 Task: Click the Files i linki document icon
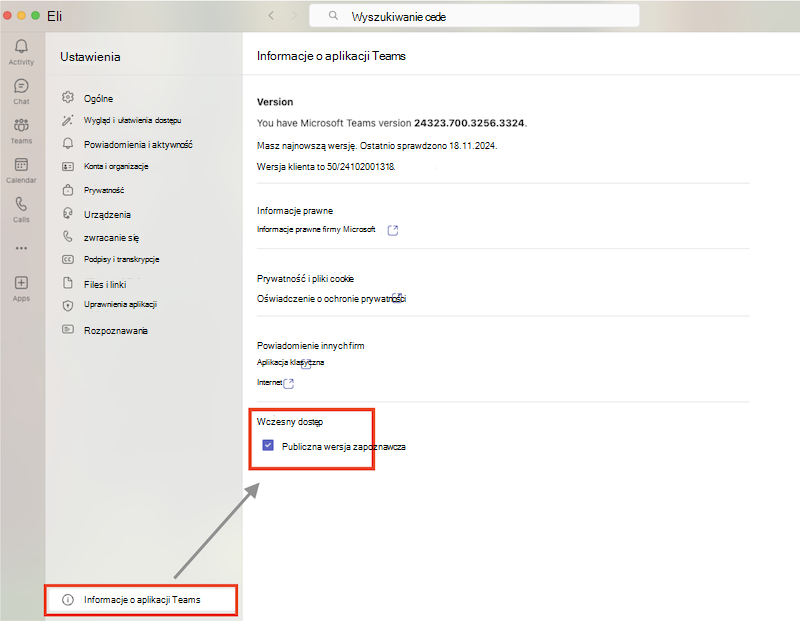[68, 283]
